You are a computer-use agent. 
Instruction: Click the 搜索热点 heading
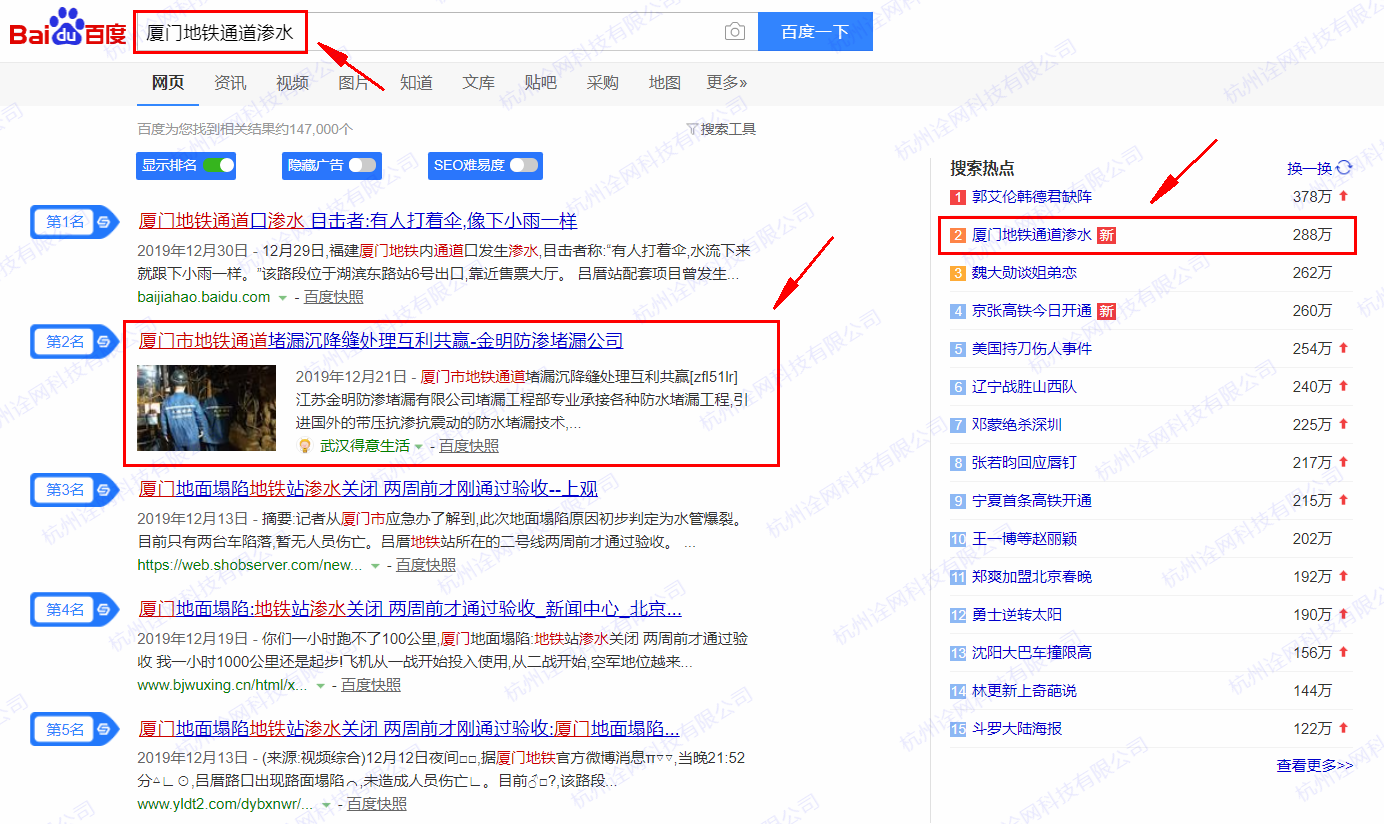tap(982, 168)
